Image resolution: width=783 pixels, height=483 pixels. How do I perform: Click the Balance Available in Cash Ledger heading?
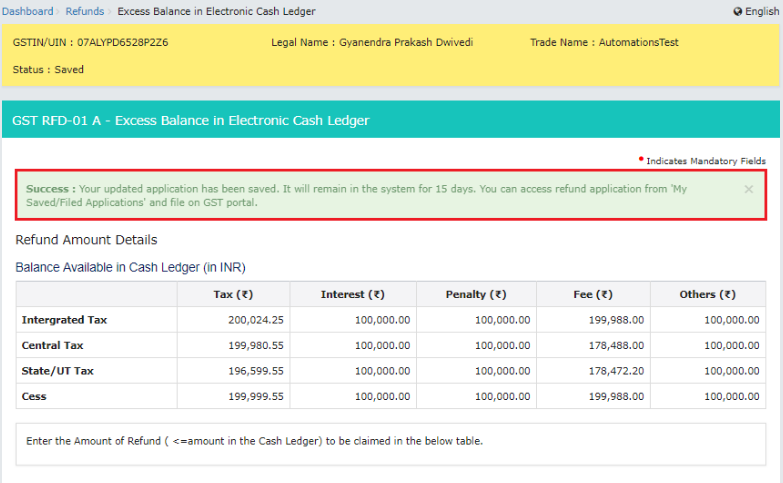tap(130, 267)
